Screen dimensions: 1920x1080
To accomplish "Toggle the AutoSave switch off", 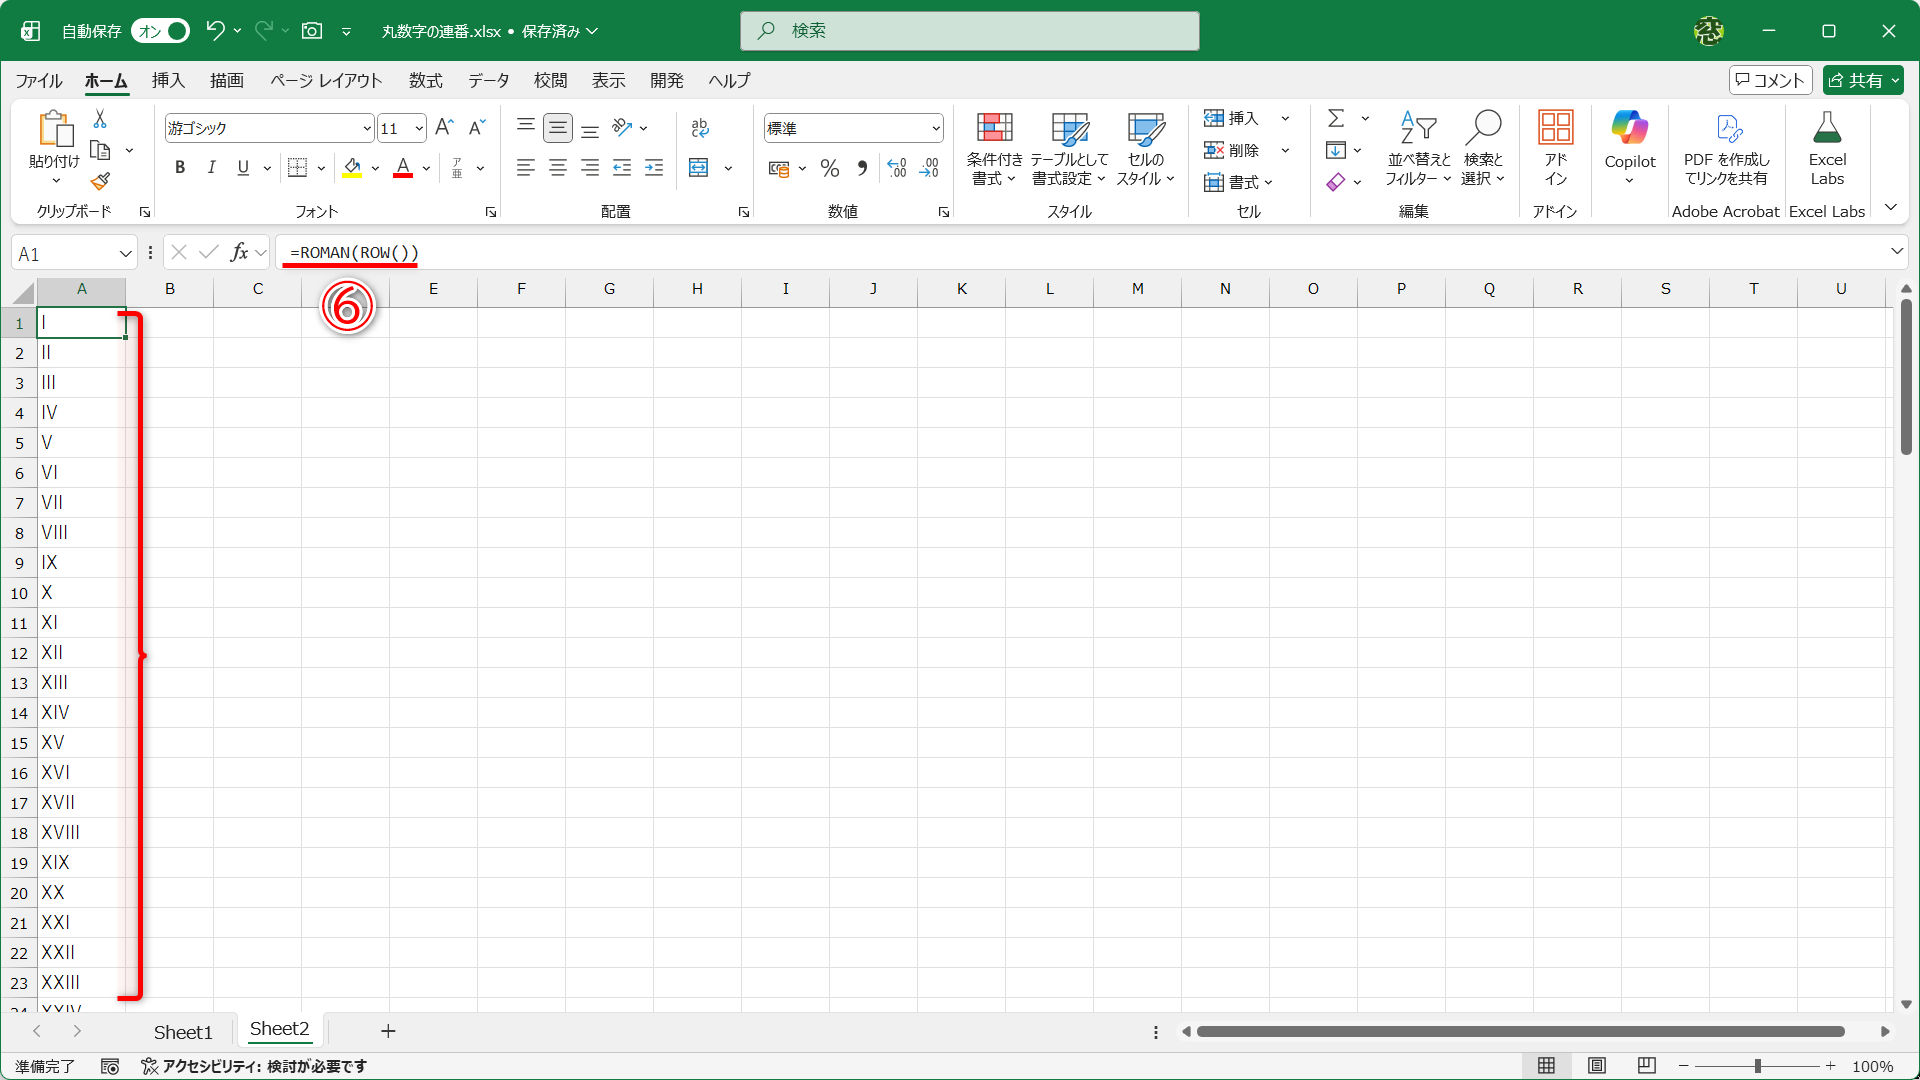I will click(x=161, y=31).
